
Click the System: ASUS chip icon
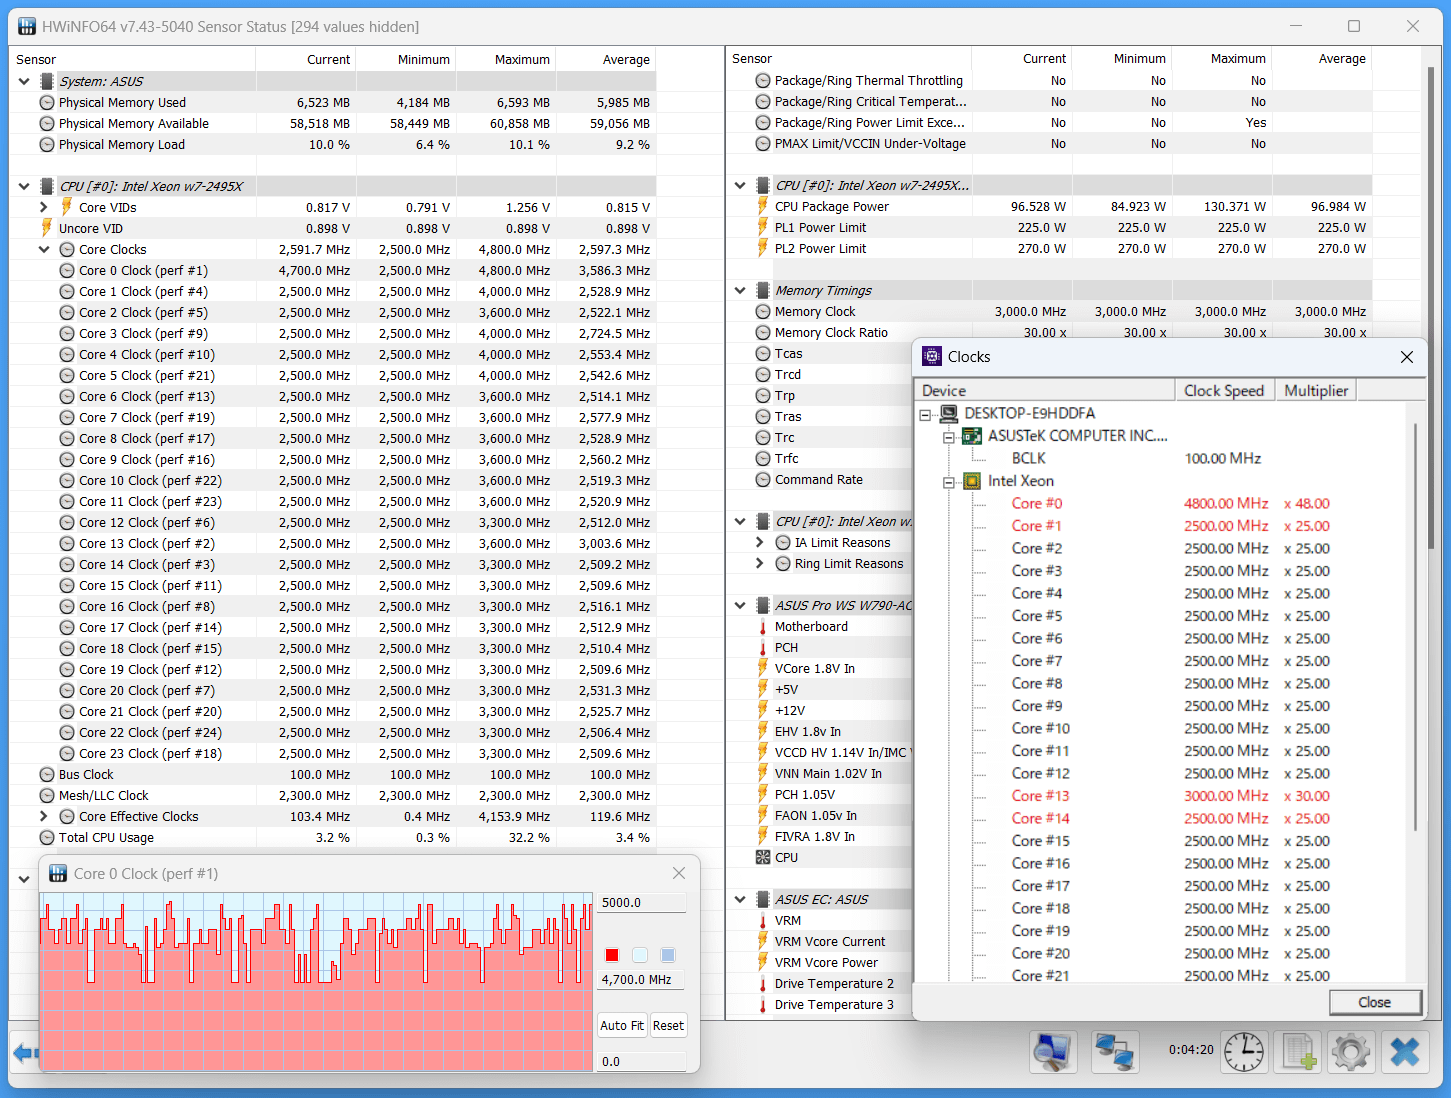[47, 81]
